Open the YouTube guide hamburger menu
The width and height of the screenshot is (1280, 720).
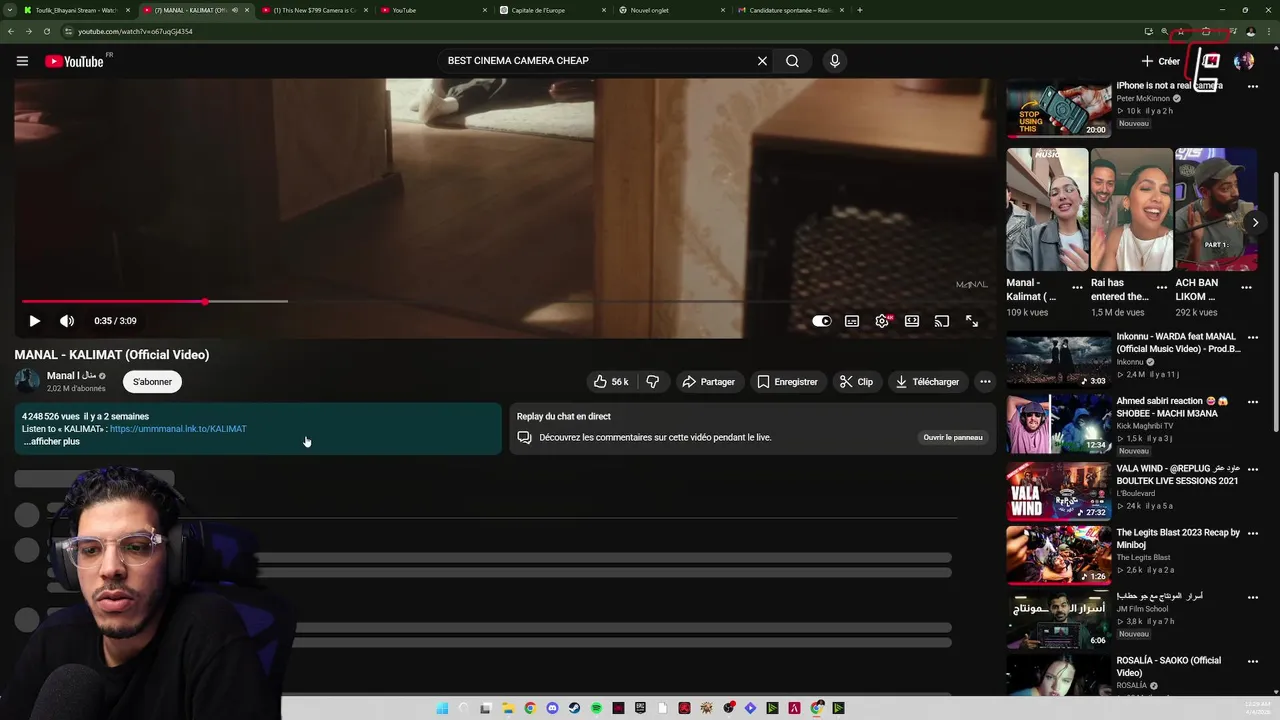tap(22, 61)
